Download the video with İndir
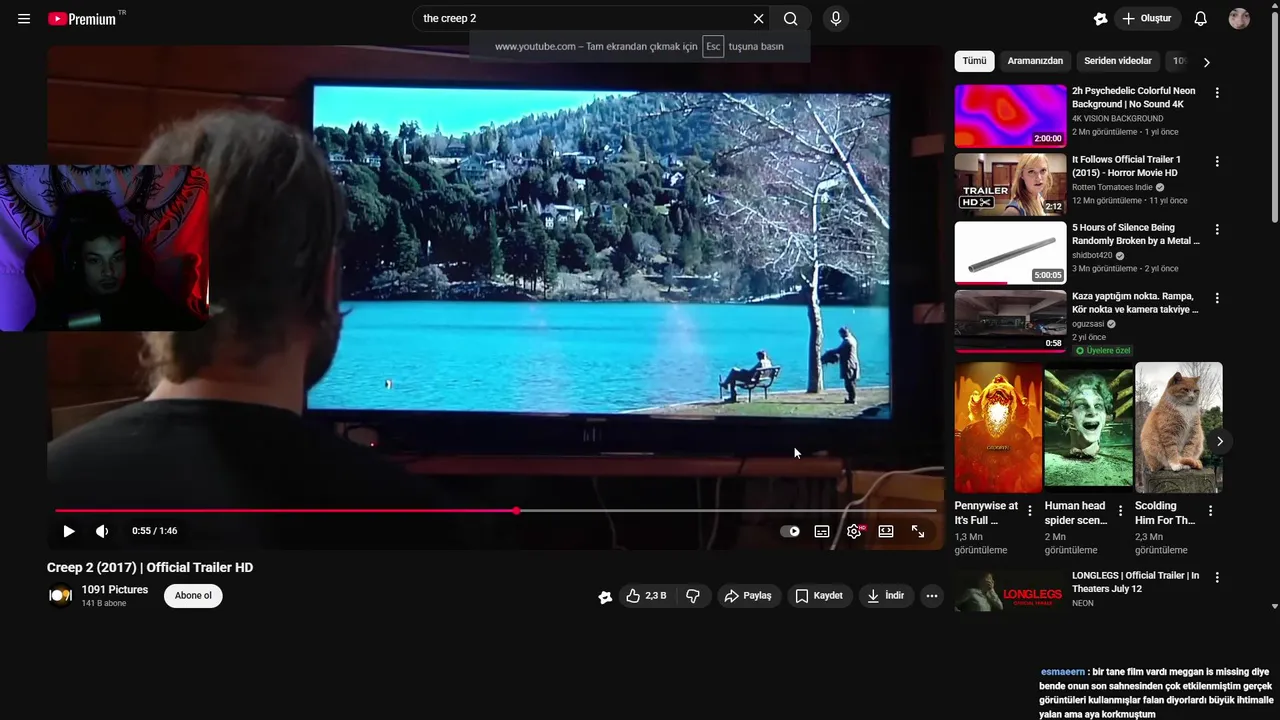Screen dimensions: 1280x720 point(886,596)
